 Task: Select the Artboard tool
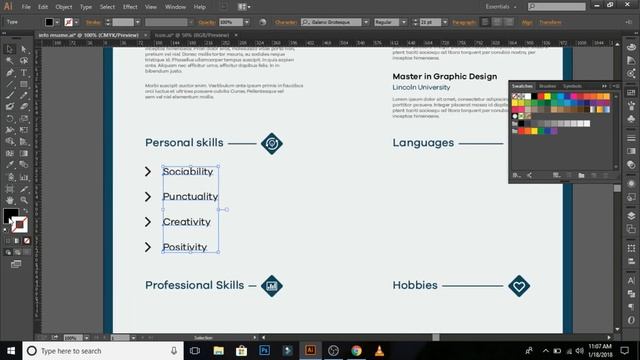pyautogui.click(x=9, y=189)
